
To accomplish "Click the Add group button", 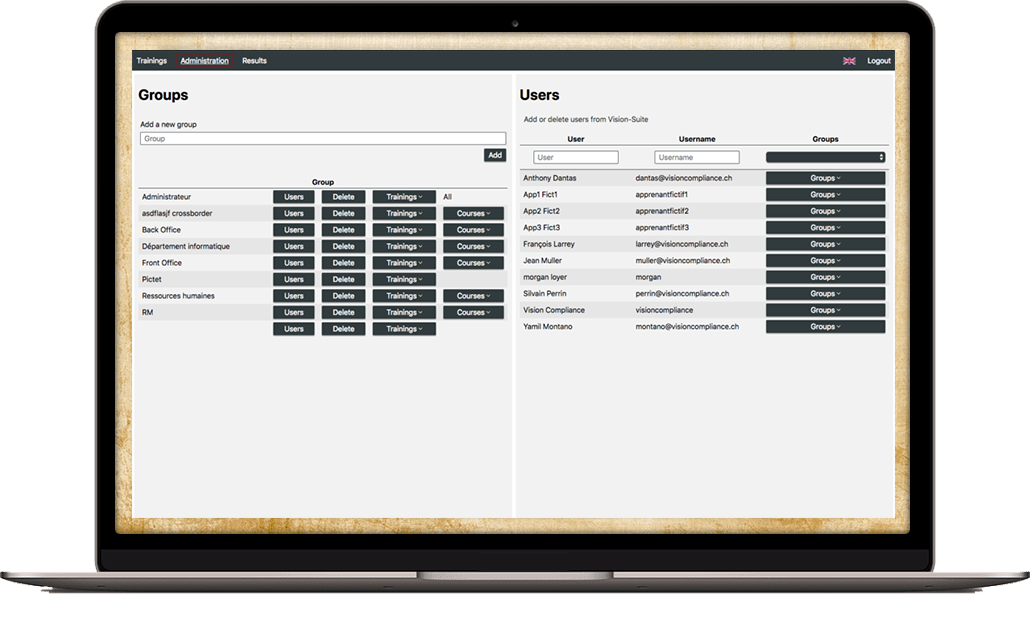I will point(495,155).
